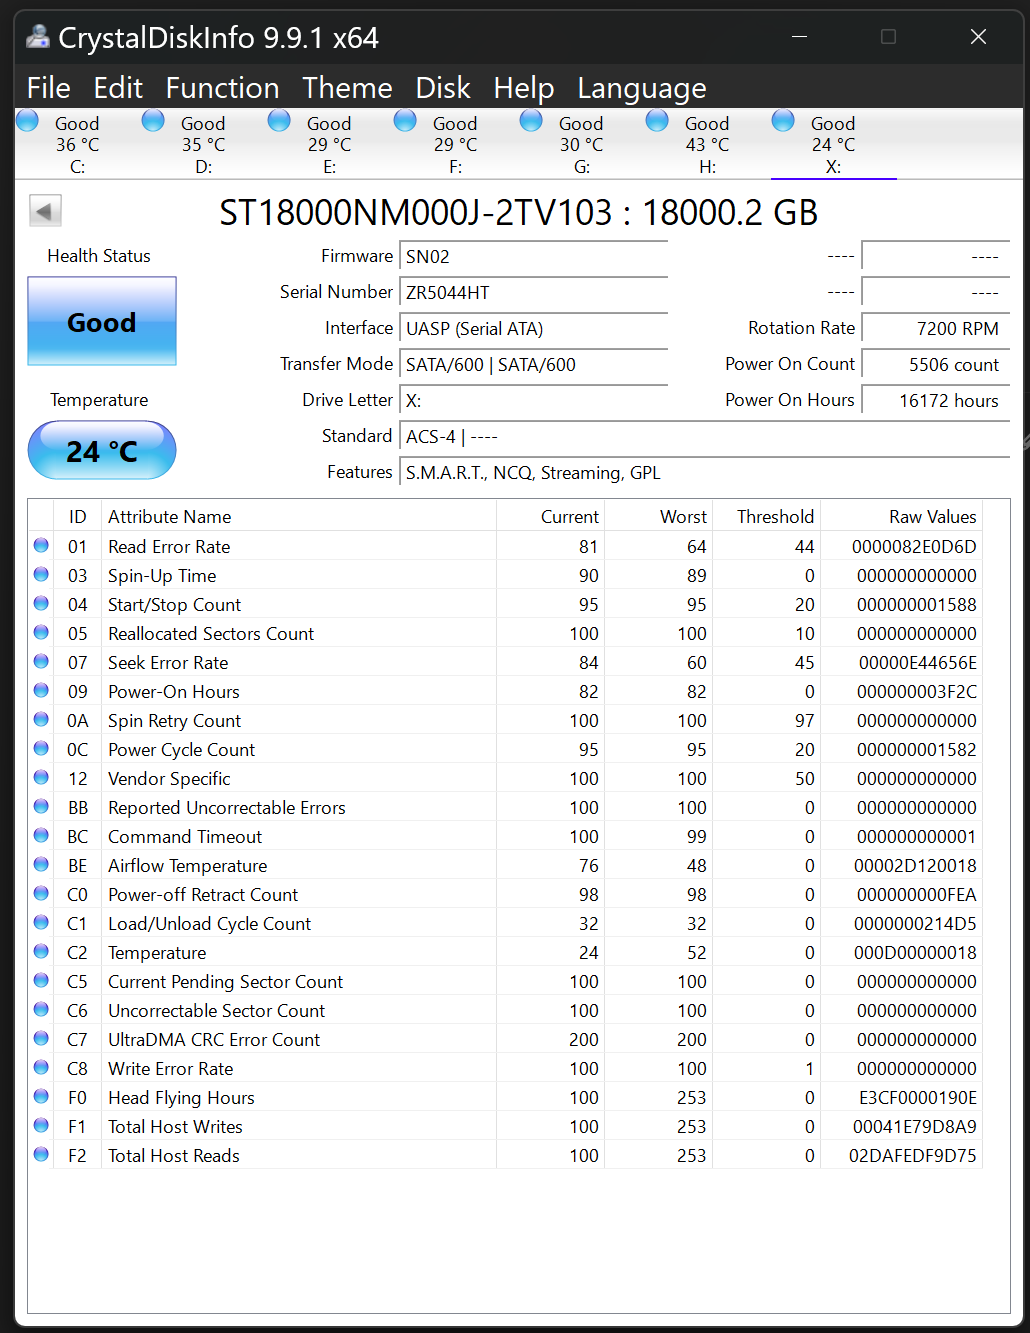Viewport: 1030px width, 1333px height.
Task: Click the Good health status button
Action: [x=102, y=321]
